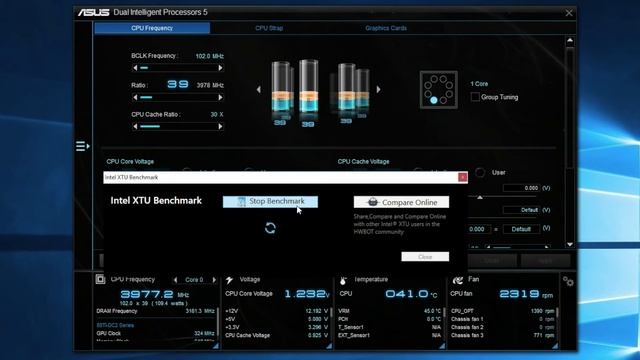This screenshot has height=360, width=640.
Task: Click the 0.000 voltage input field
Action: click(521, 188)
